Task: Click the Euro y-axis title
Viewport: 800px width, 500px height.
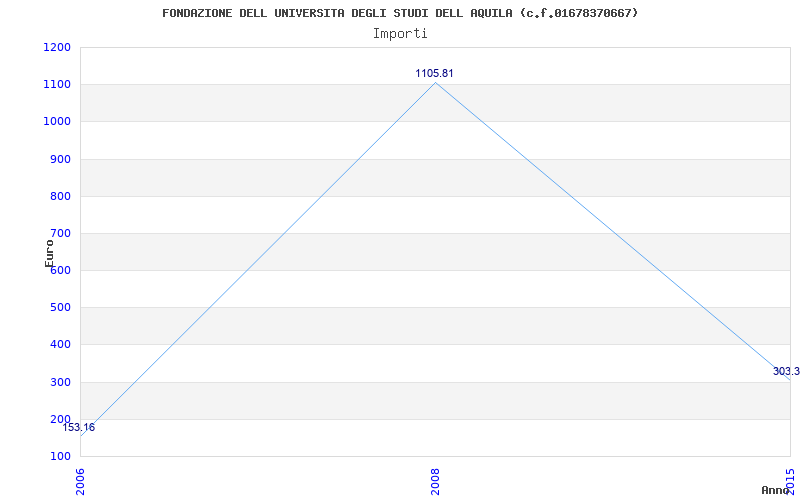Action: tap(49, 253)
